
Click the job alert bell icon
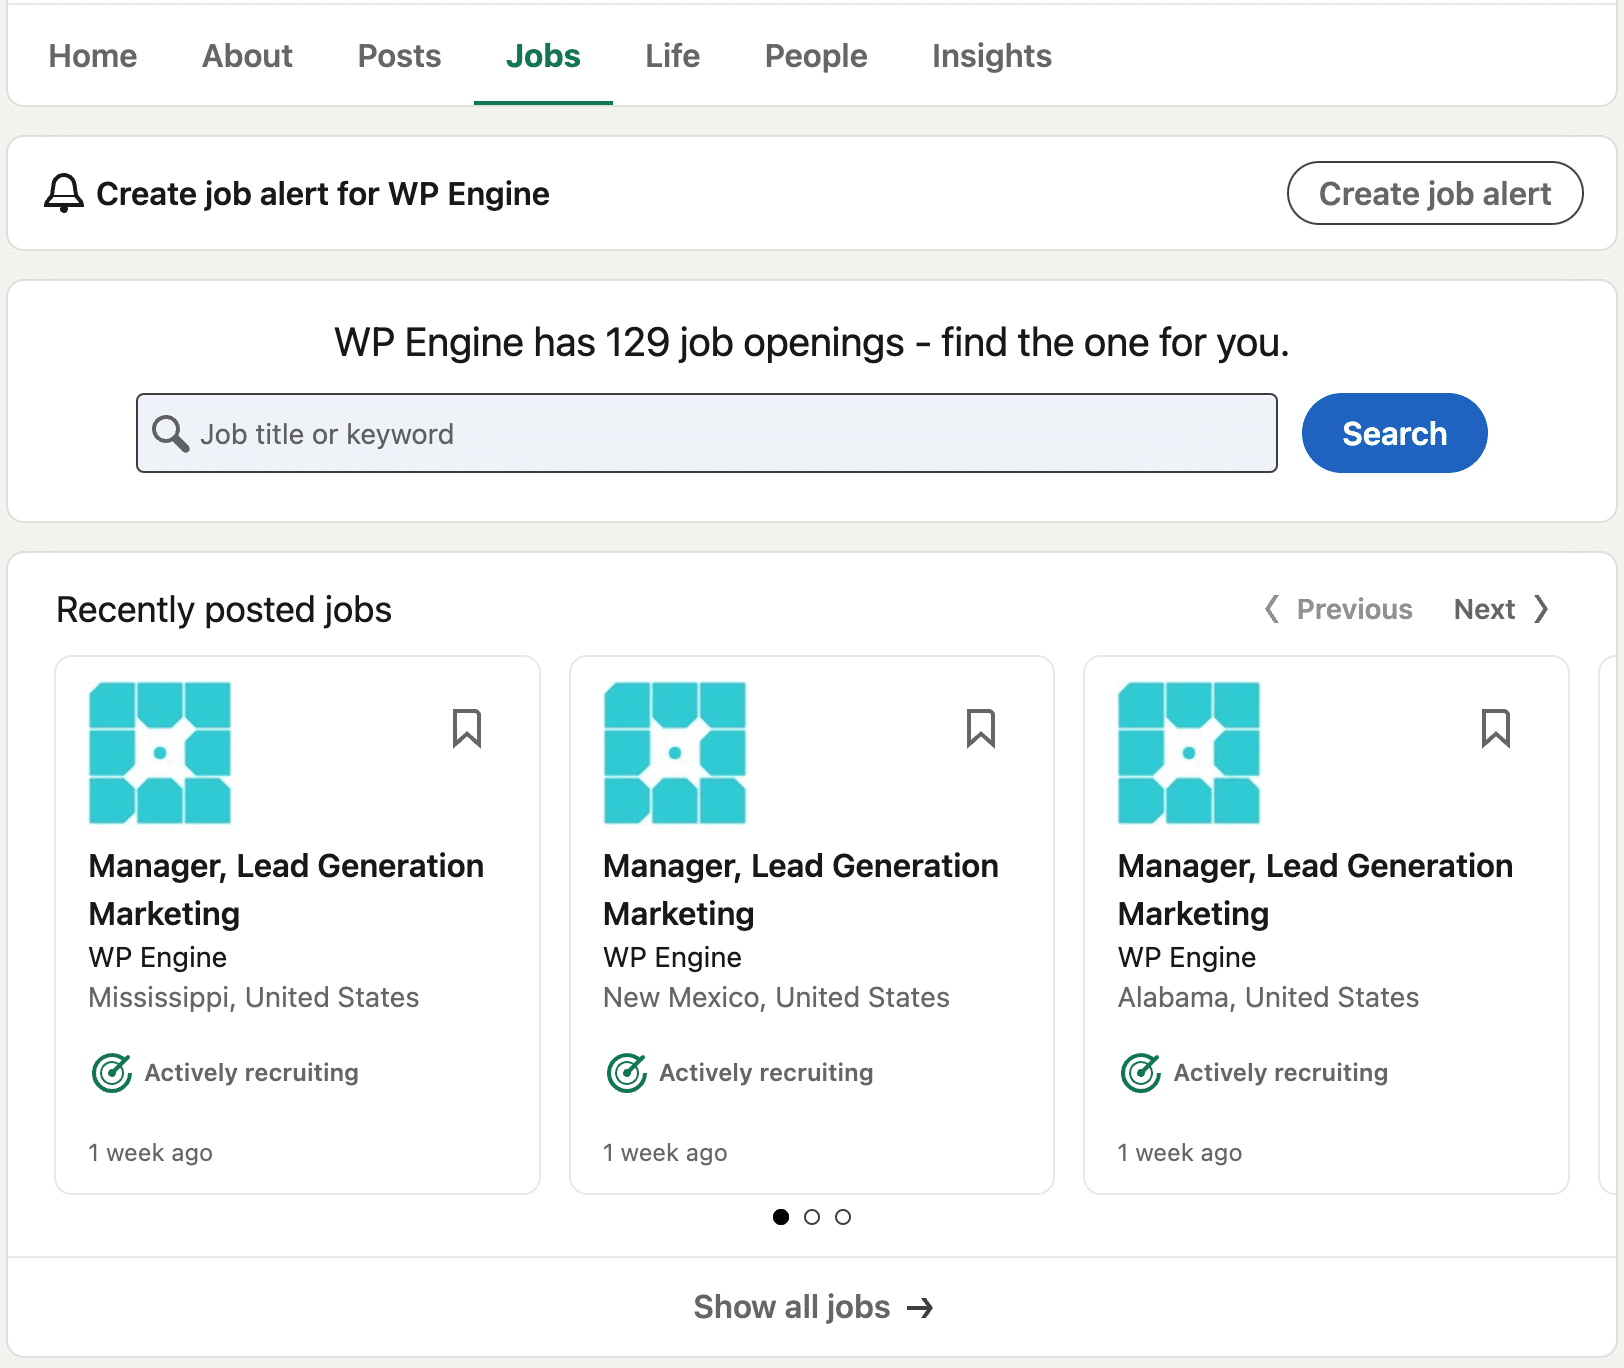click(x=64, y=193)
